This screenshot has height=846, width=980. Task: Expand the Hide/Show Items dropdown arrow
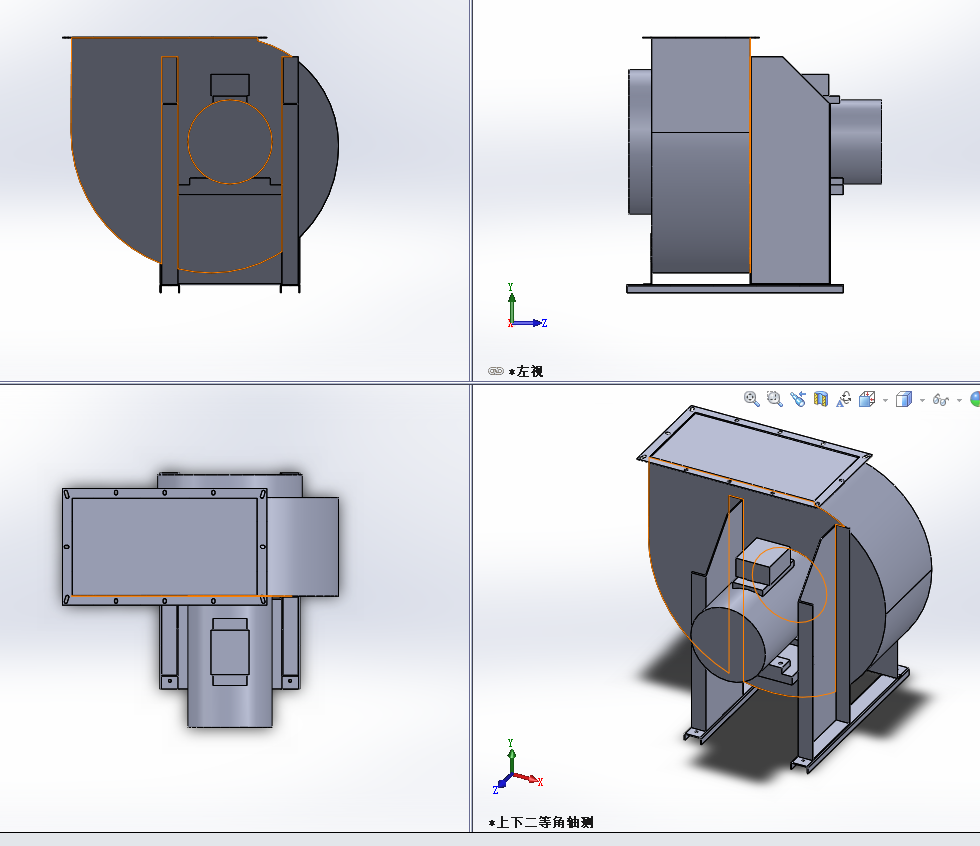coord(959,400)
